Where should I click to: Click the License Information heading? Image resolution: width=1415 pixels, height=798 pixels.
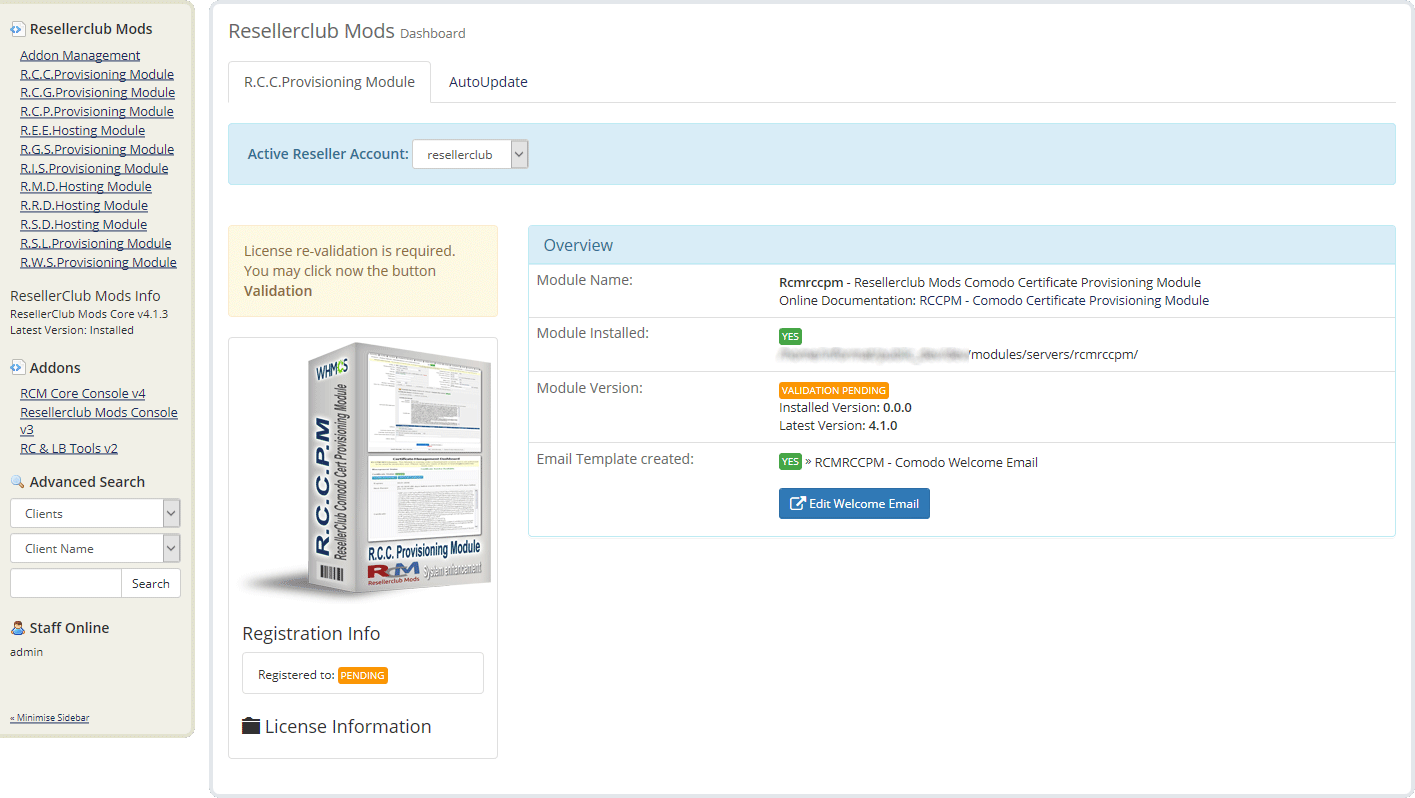point(348,726)
